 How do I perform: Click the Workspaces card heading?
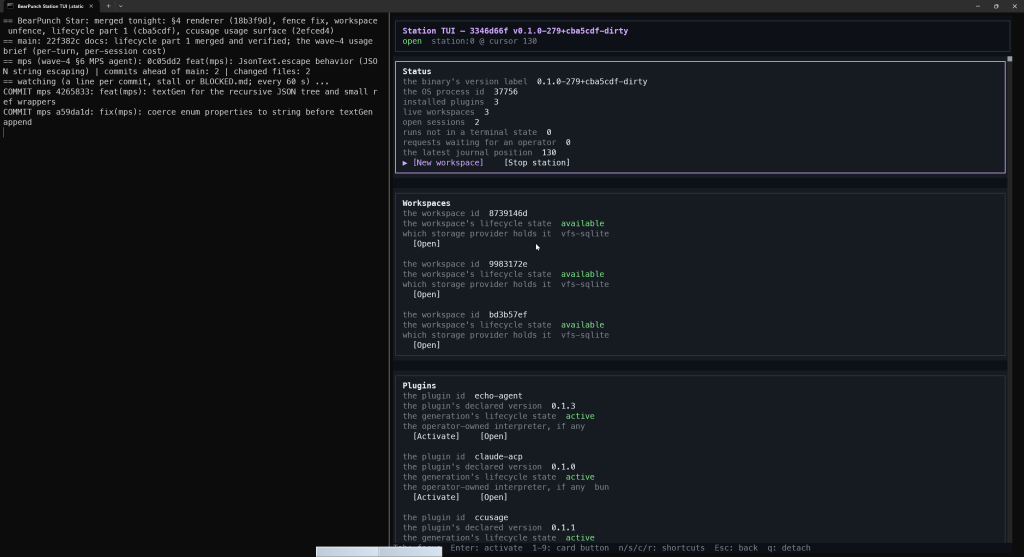(426, 203)
